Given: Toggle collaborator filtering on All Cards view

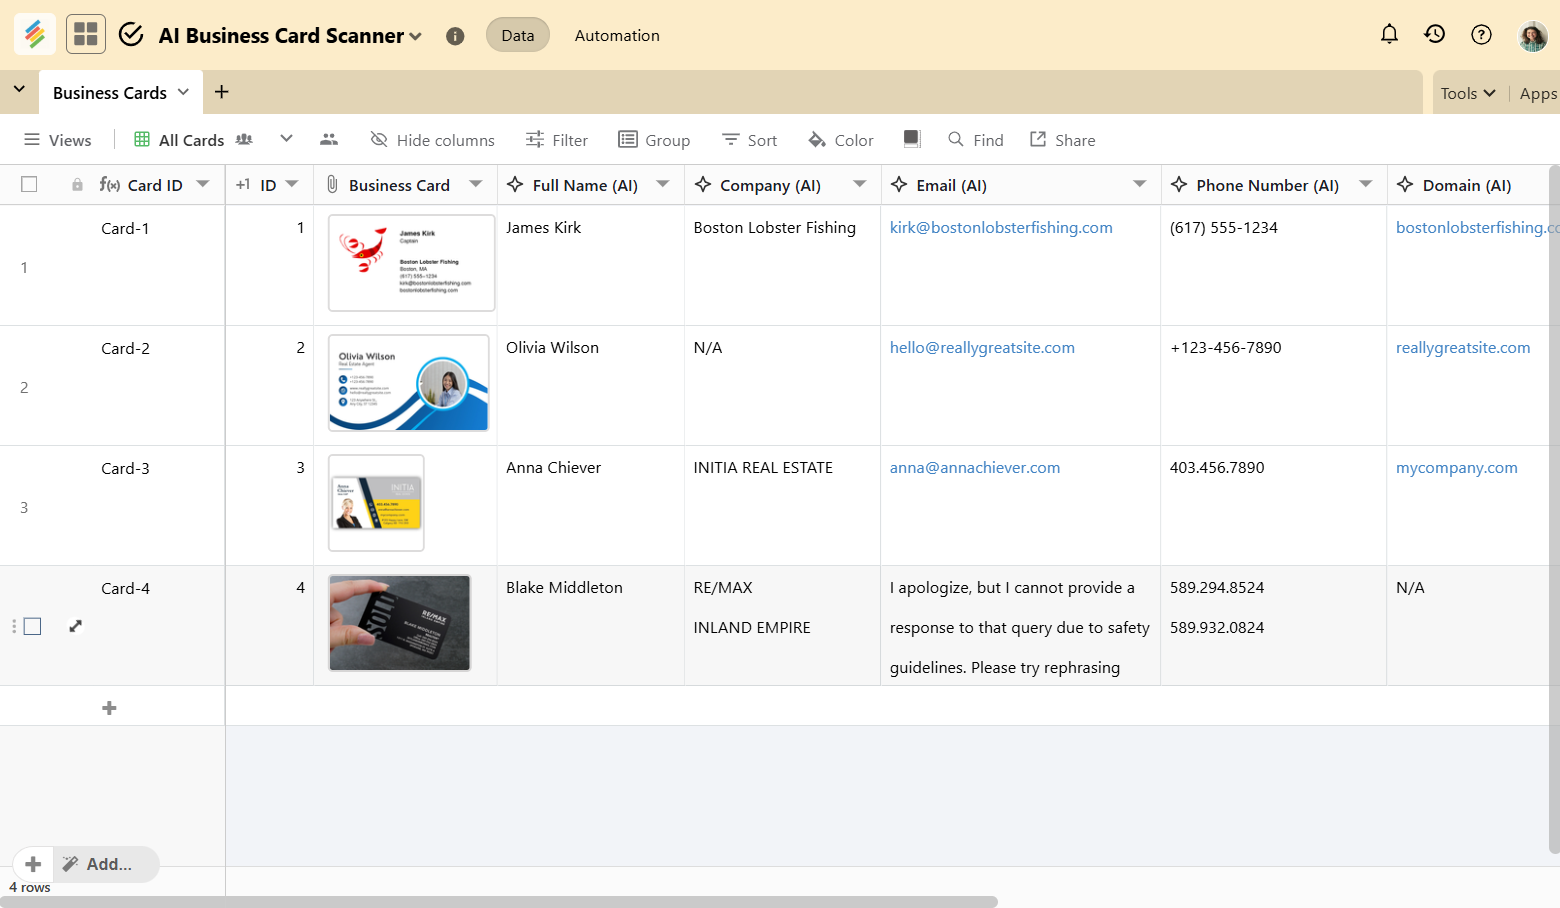Looking at the screenshot, I should pos(244,140).
